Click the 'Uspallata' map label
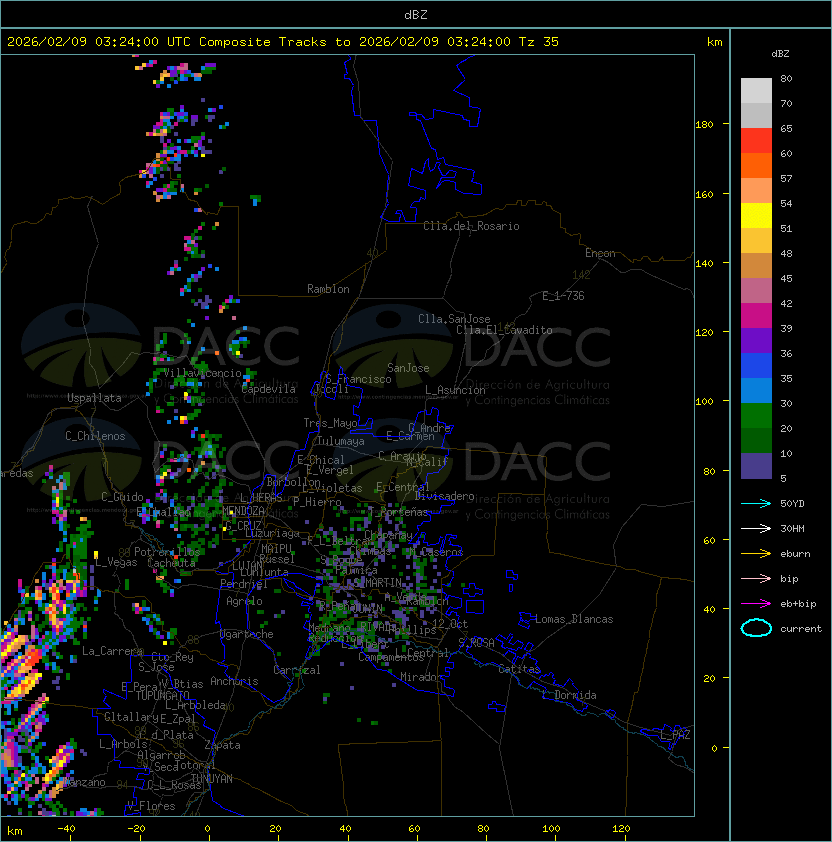The image size is (832, 842). pyautogui.click(x=94, y=398)
